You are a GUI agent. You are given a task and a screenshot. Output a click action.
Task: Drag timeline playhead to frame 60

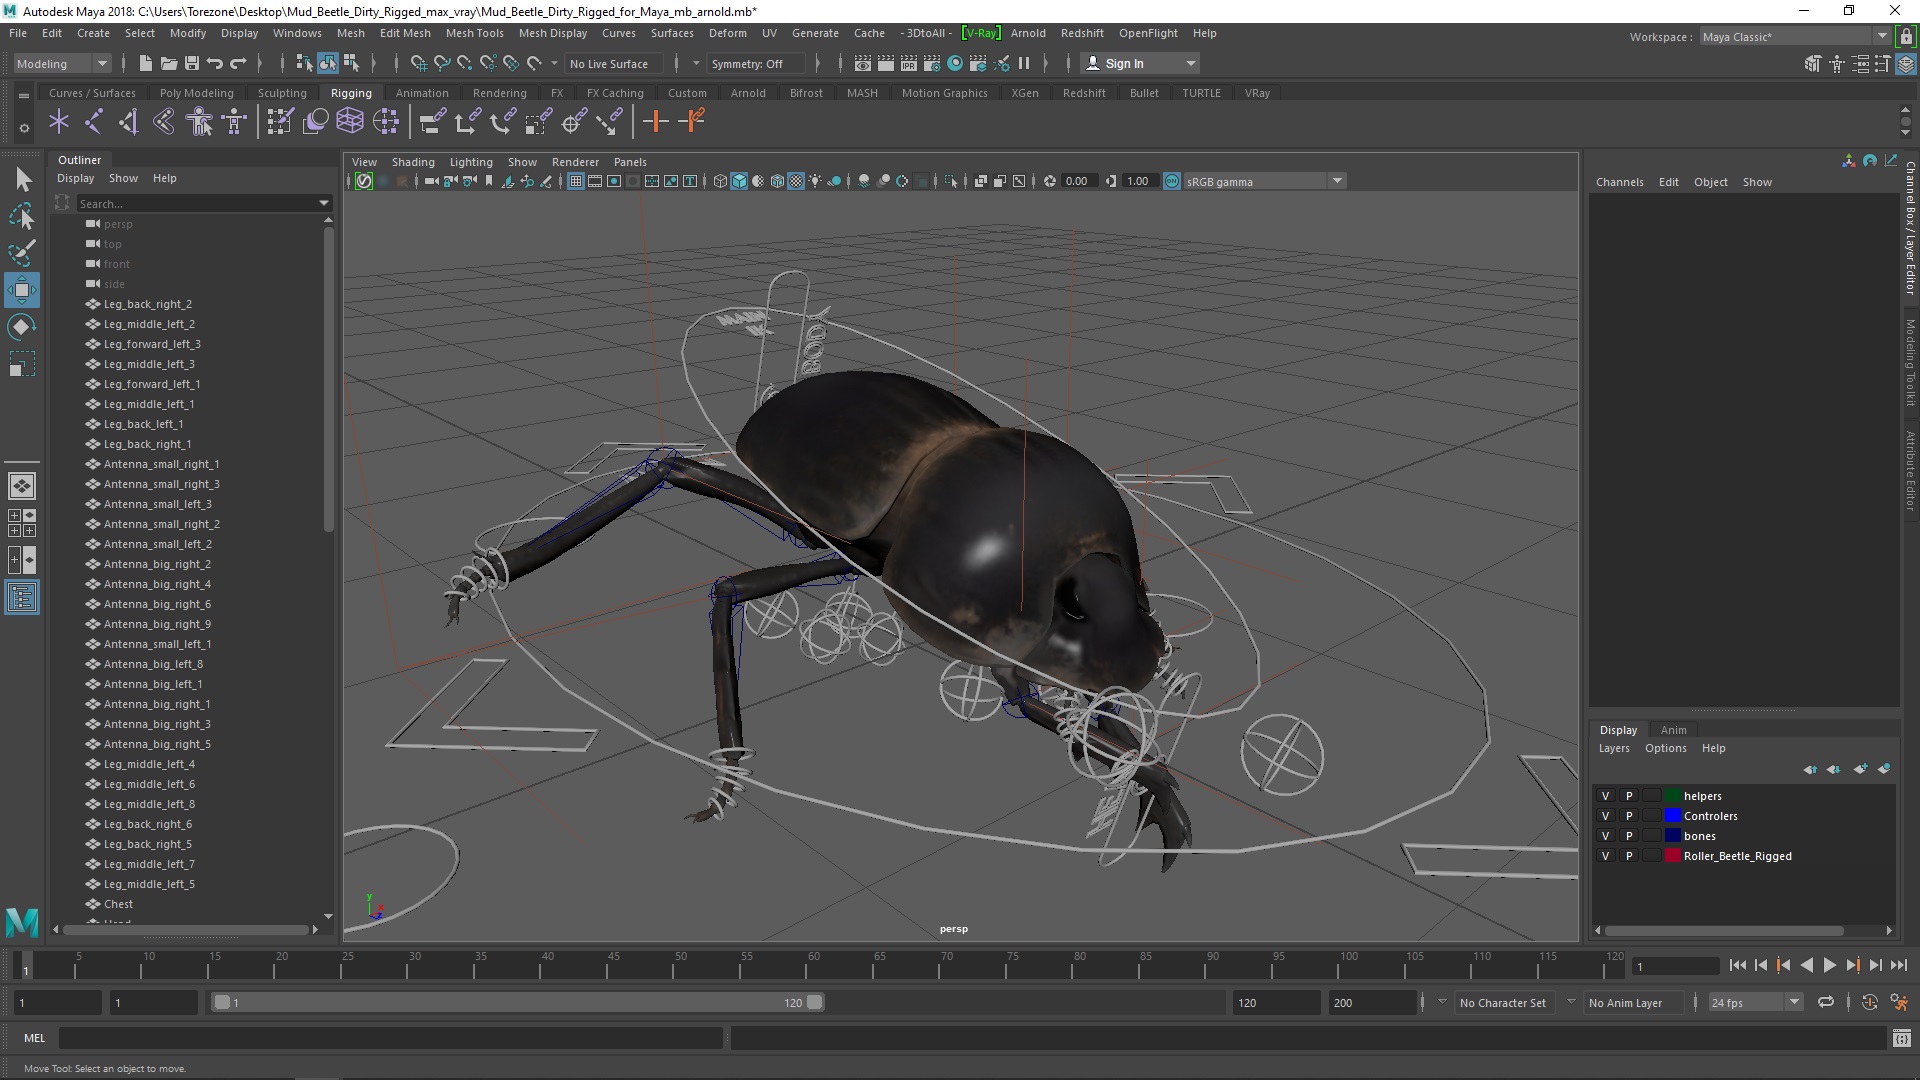coord(808,965)
